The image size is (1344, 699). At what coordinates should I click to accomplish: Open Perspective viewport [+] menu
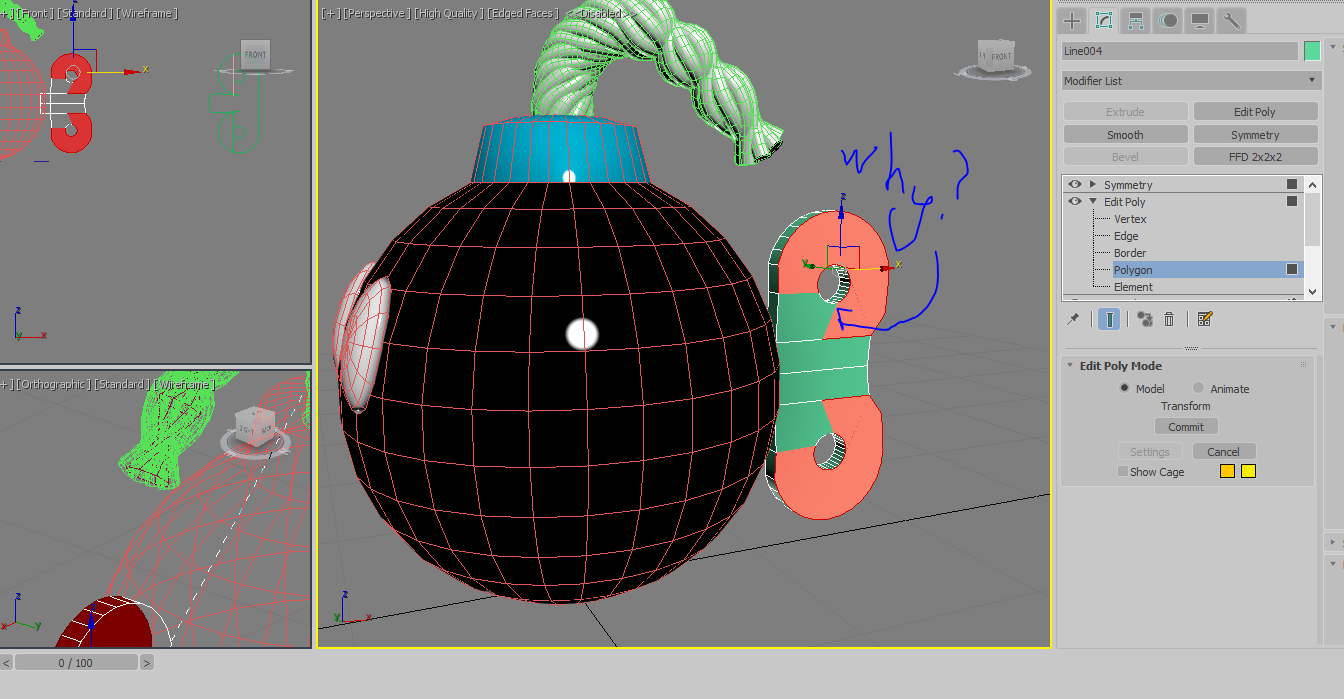tap(329, 13)
